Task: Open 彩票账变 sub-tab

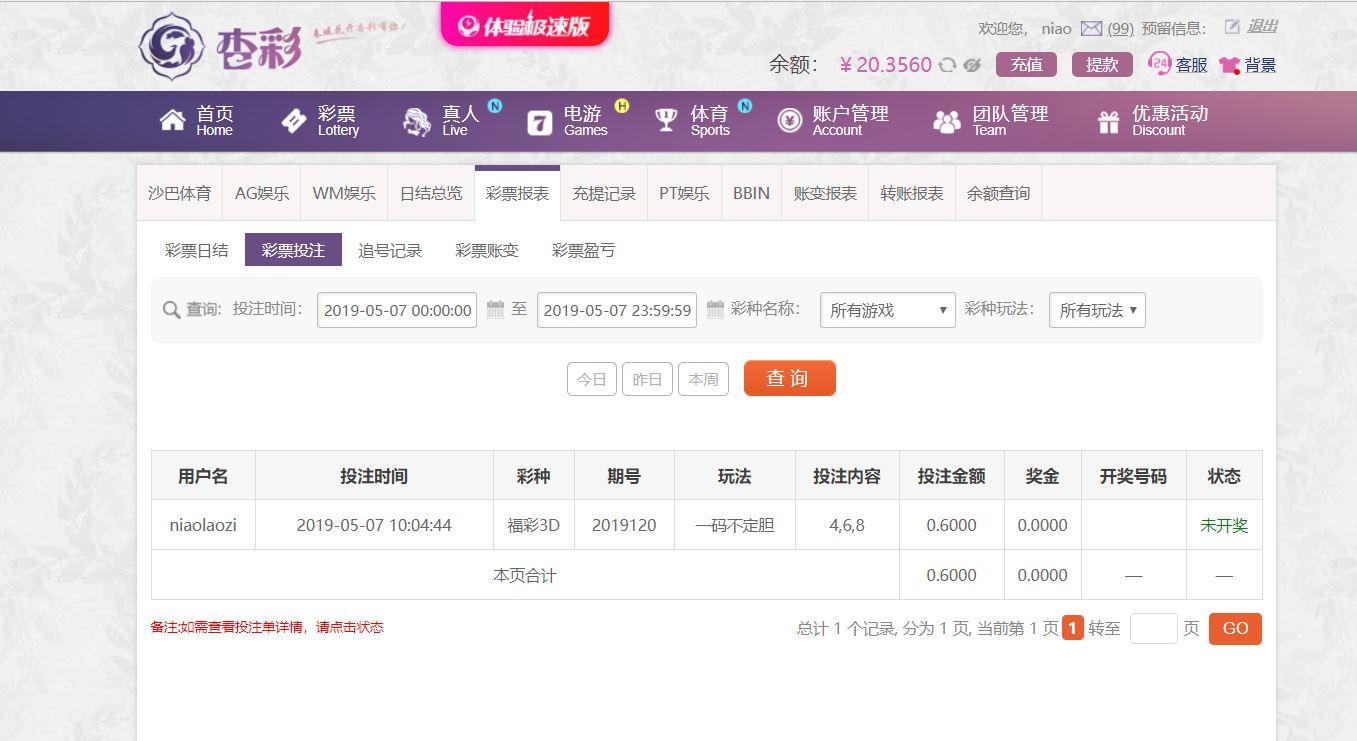Action: point(487,250)
